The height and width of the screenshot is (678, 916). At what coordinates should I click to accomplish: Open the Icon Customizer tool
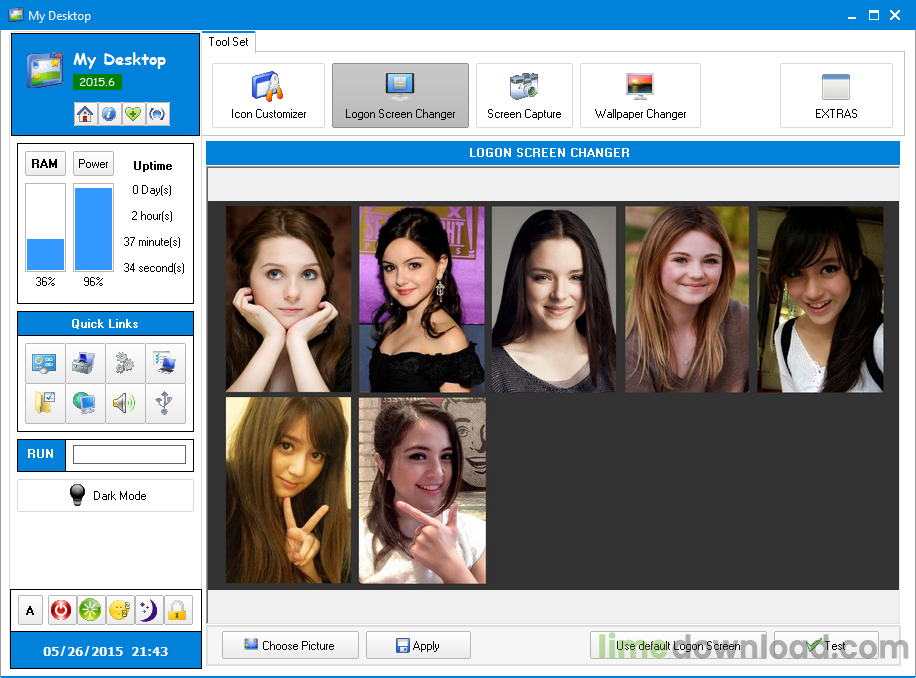268,95
